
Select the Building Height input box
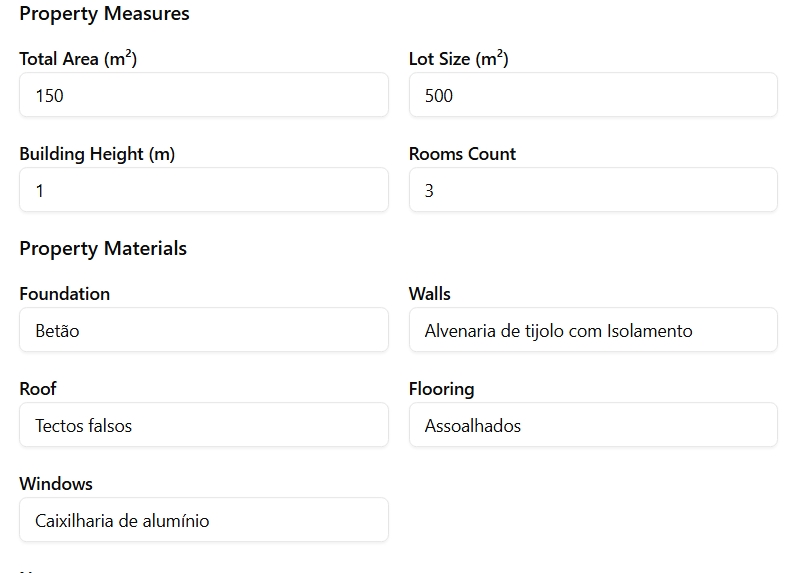click(x=203, y=190)
